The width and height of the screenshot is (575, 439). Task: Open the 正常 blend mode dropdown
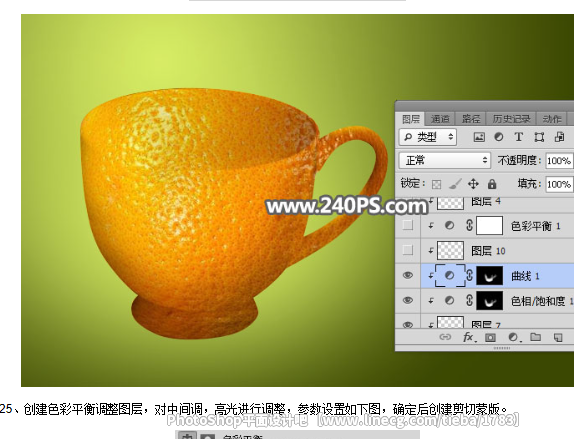(445, 160)
